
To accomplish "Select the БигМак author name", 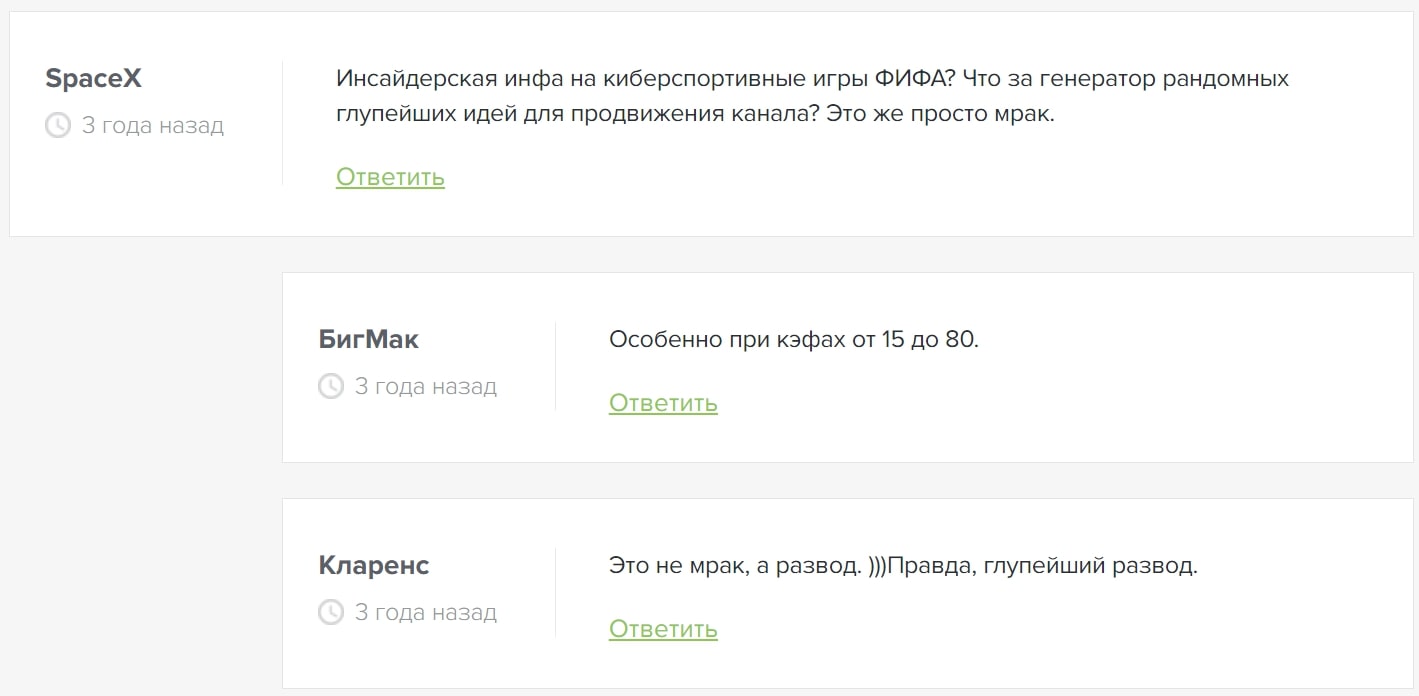I will (x=369, y=340).
